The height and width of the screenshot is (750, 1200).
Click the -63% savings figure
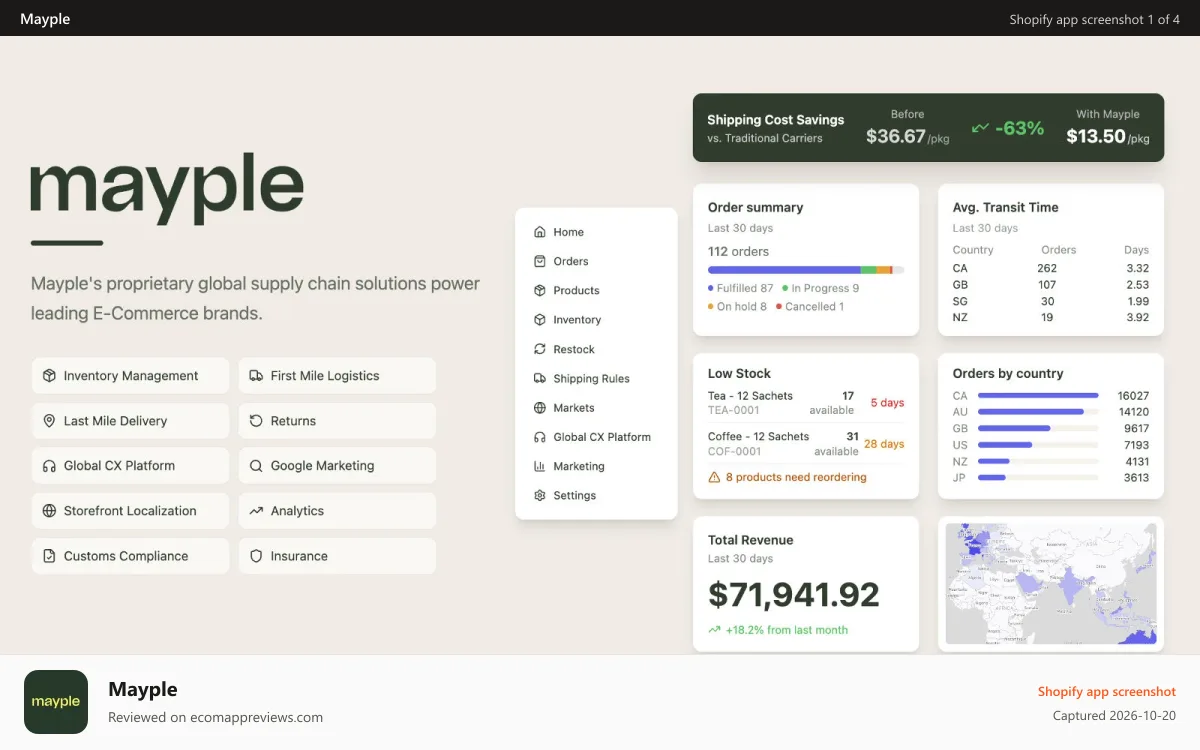(1019, 128)
